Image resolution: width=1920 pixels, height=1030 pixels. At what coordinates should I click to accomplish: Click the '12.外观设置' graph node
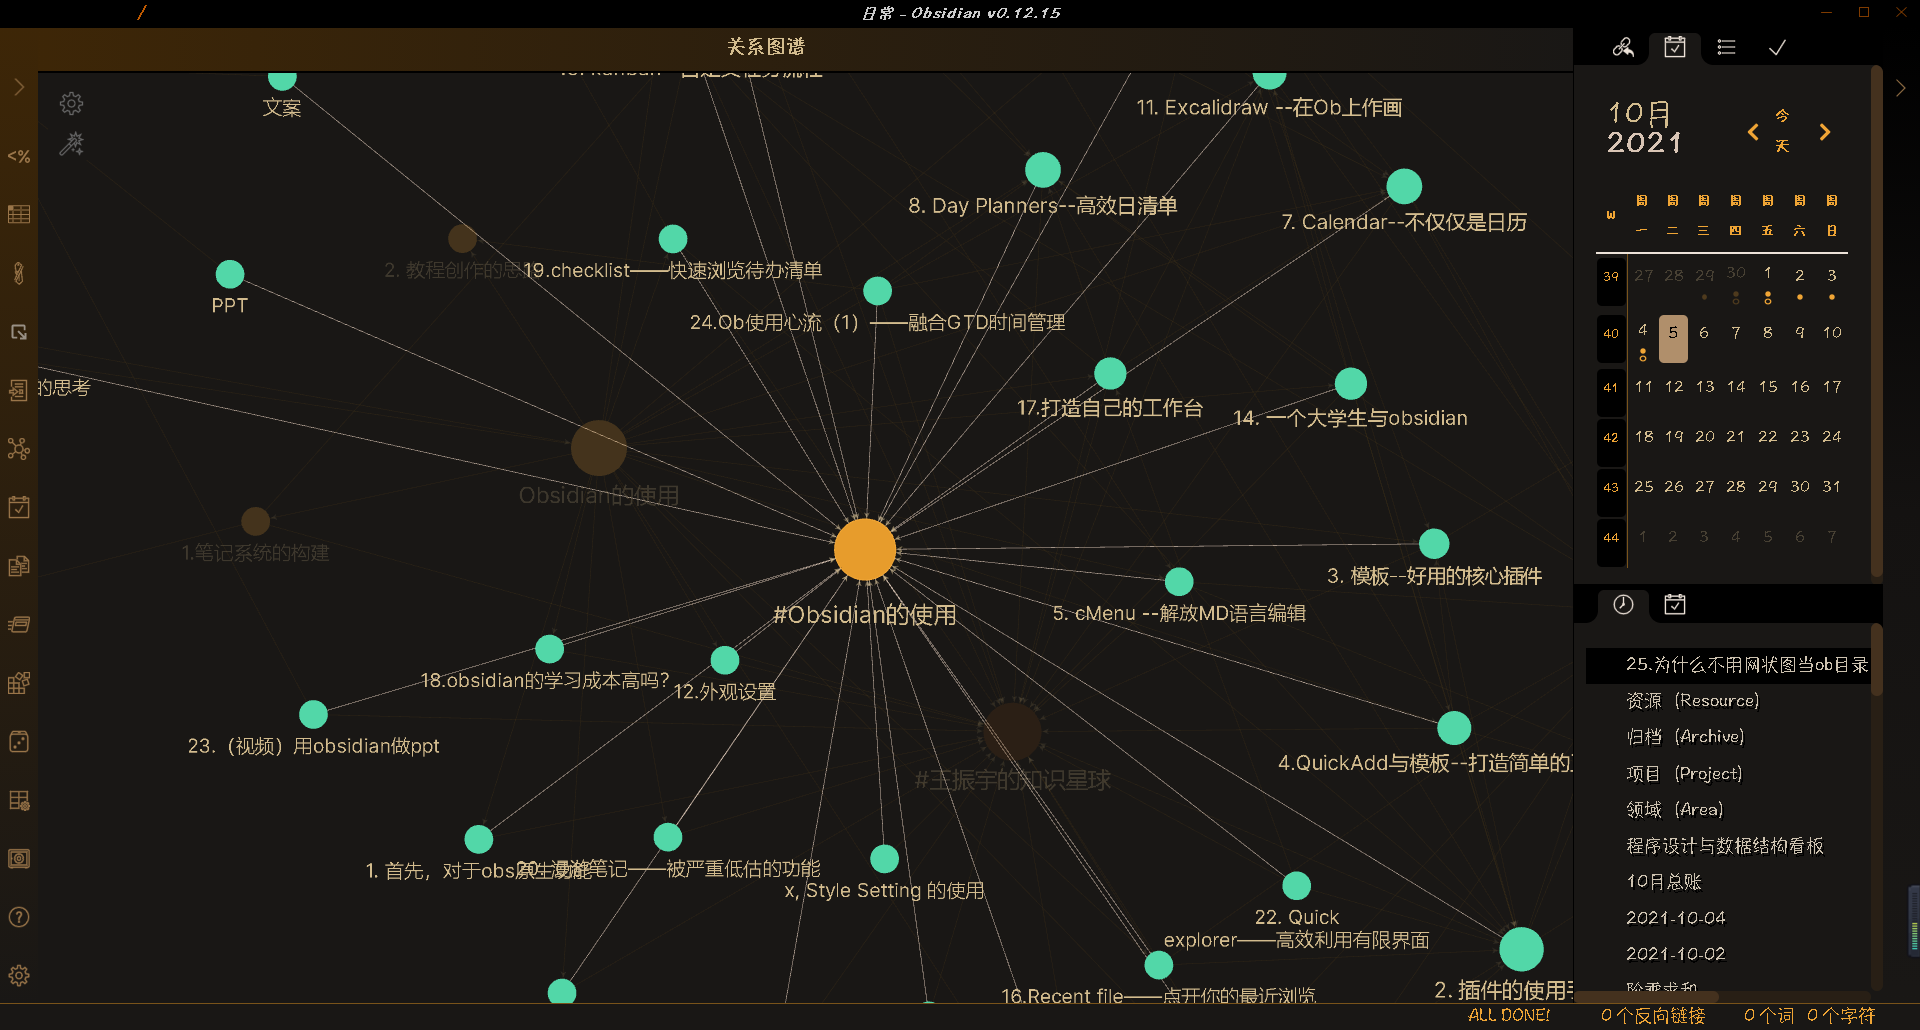(x=725, y=660)
